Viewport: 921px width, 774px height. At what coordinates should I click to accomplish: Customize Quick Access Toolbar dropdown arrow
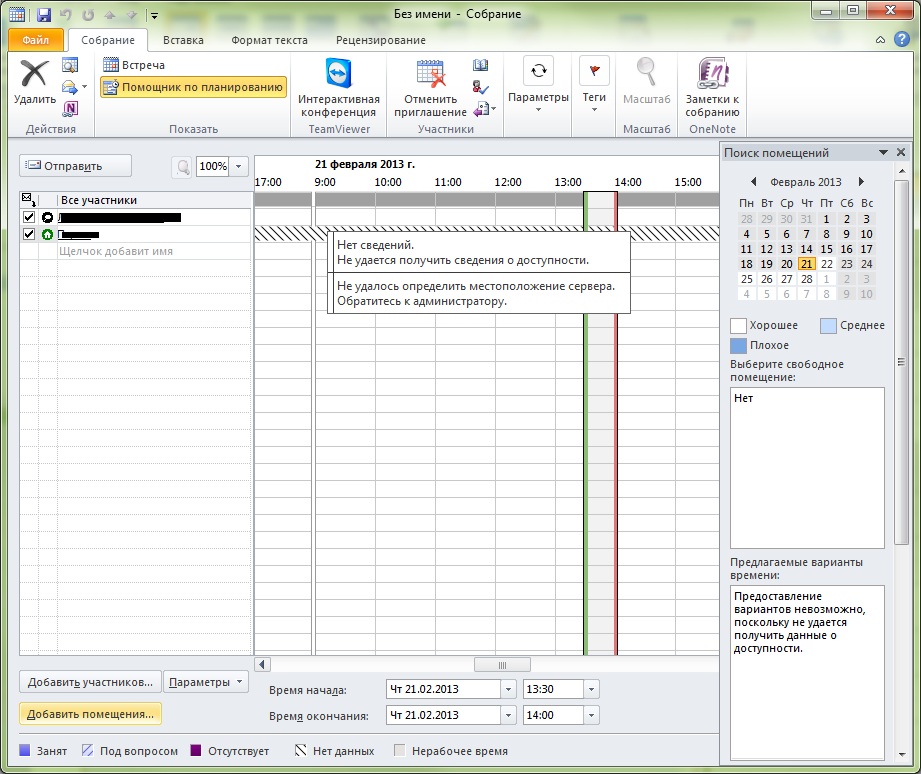[x=154, y=15]
